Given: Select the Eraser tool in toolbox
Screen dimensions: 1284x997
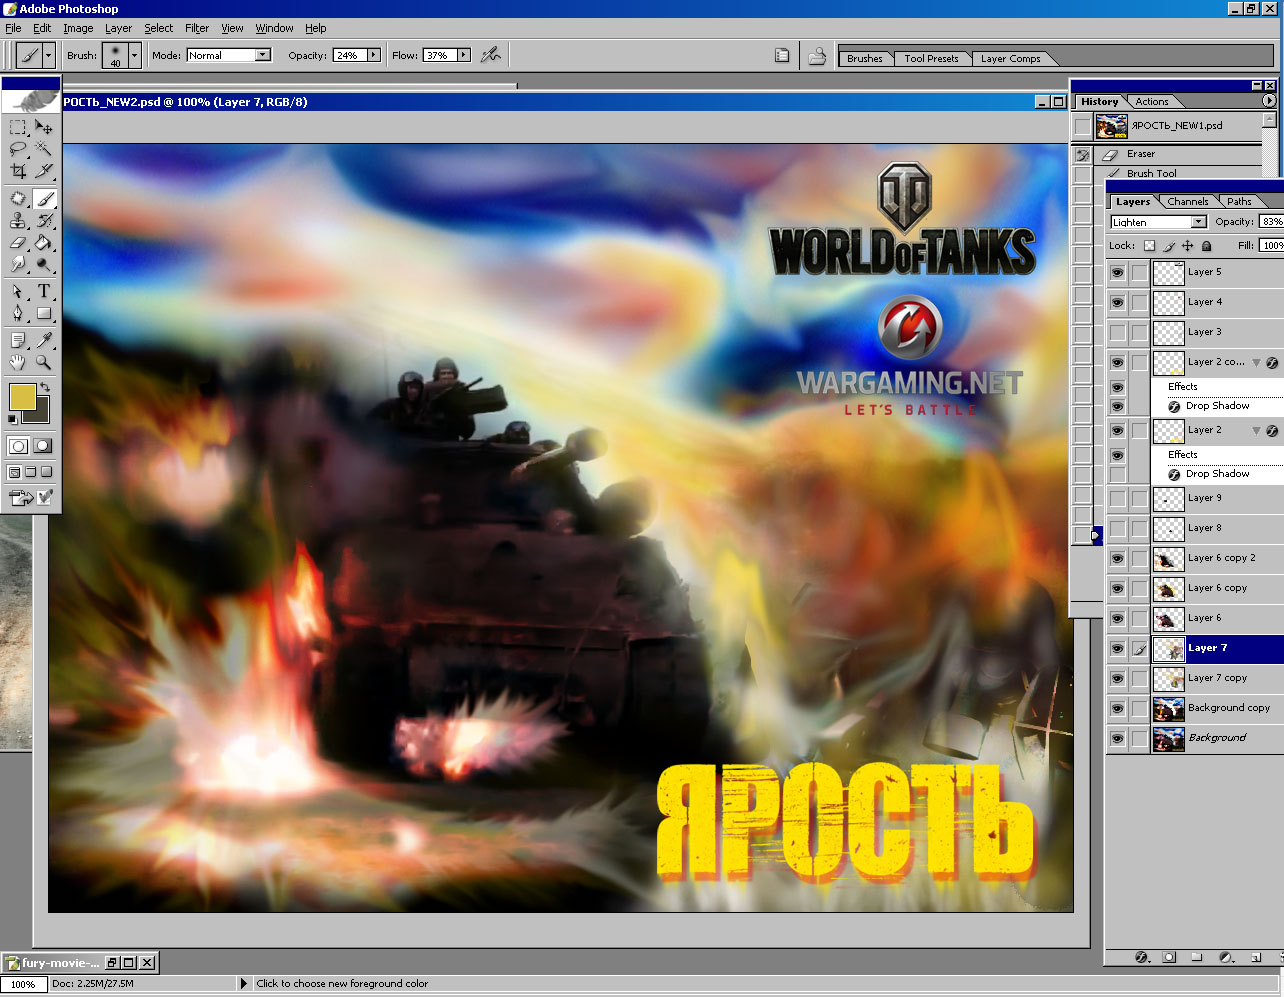Looking at the screenshot, I should (18, 243).
